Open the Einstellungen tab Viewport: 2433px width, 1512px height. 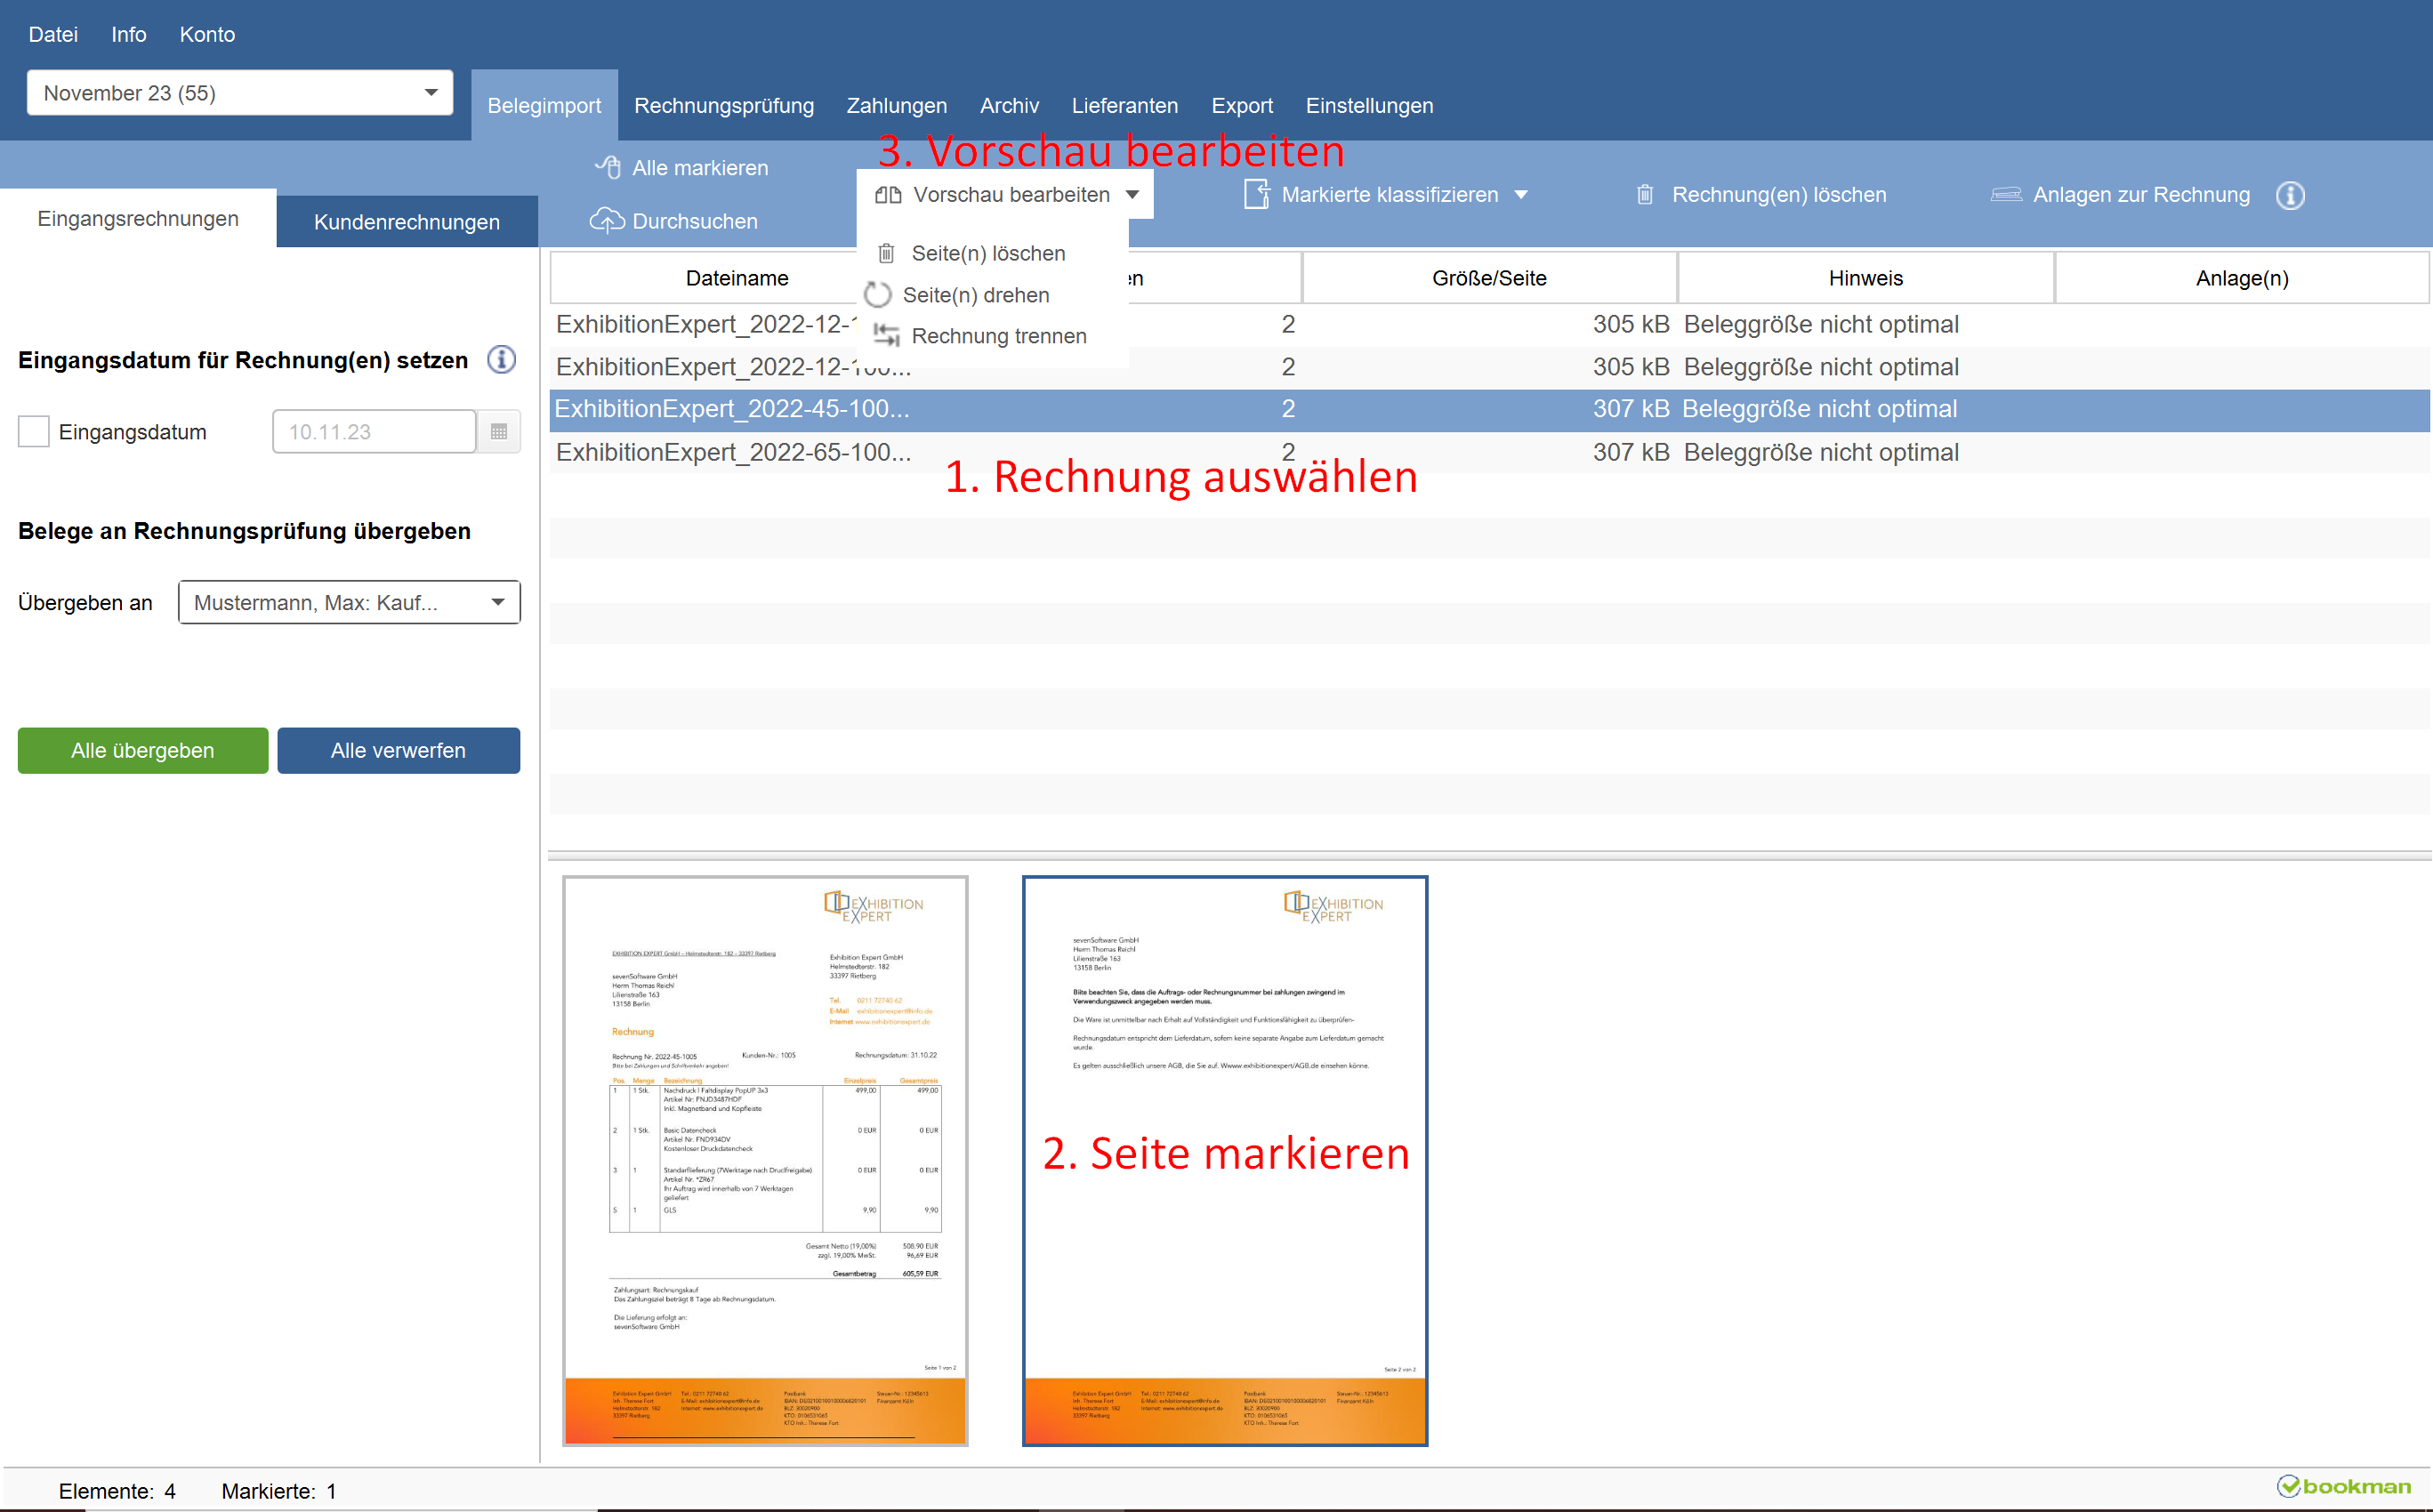[x=1369, y=105]
